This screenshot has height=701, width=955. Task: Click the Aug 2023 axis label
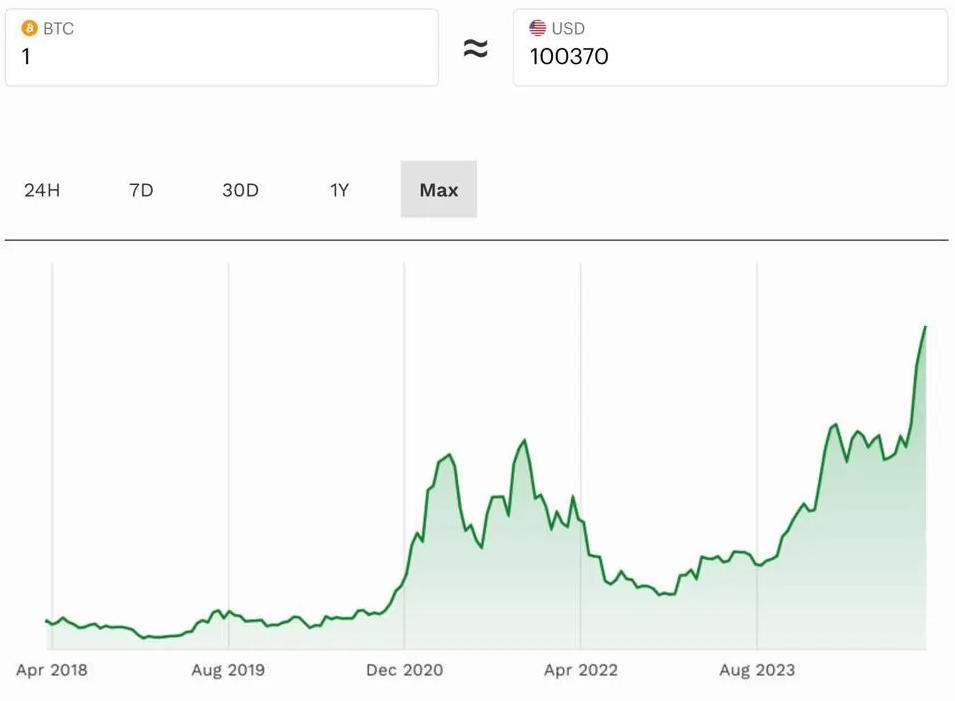click(757, 670)
